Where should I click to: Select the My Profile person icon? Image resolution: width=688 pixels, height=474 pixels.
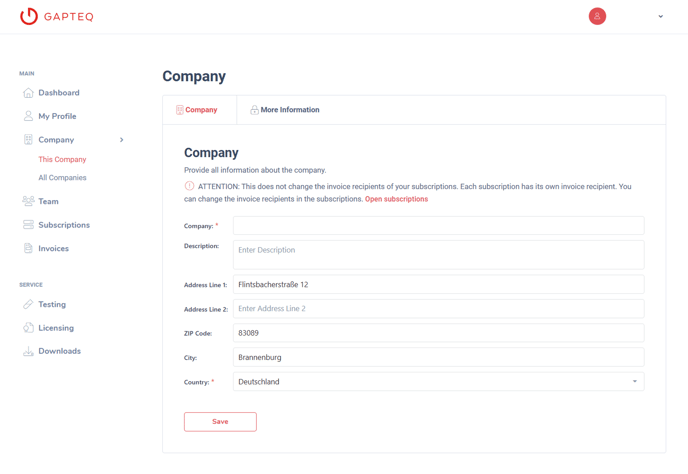coord(28,116)
